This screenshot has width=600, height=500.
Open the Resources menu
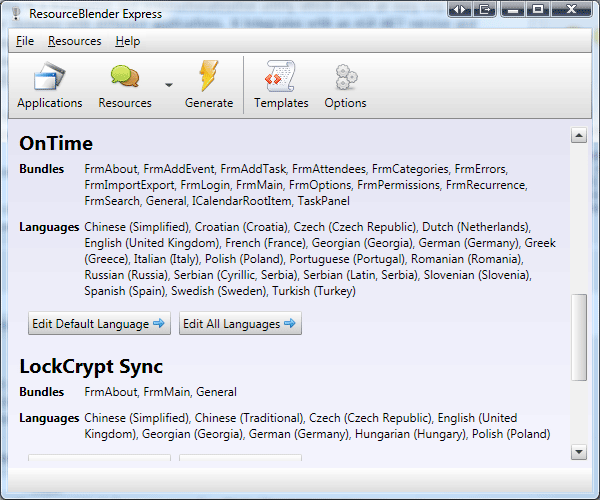click(x=75, y=41)
